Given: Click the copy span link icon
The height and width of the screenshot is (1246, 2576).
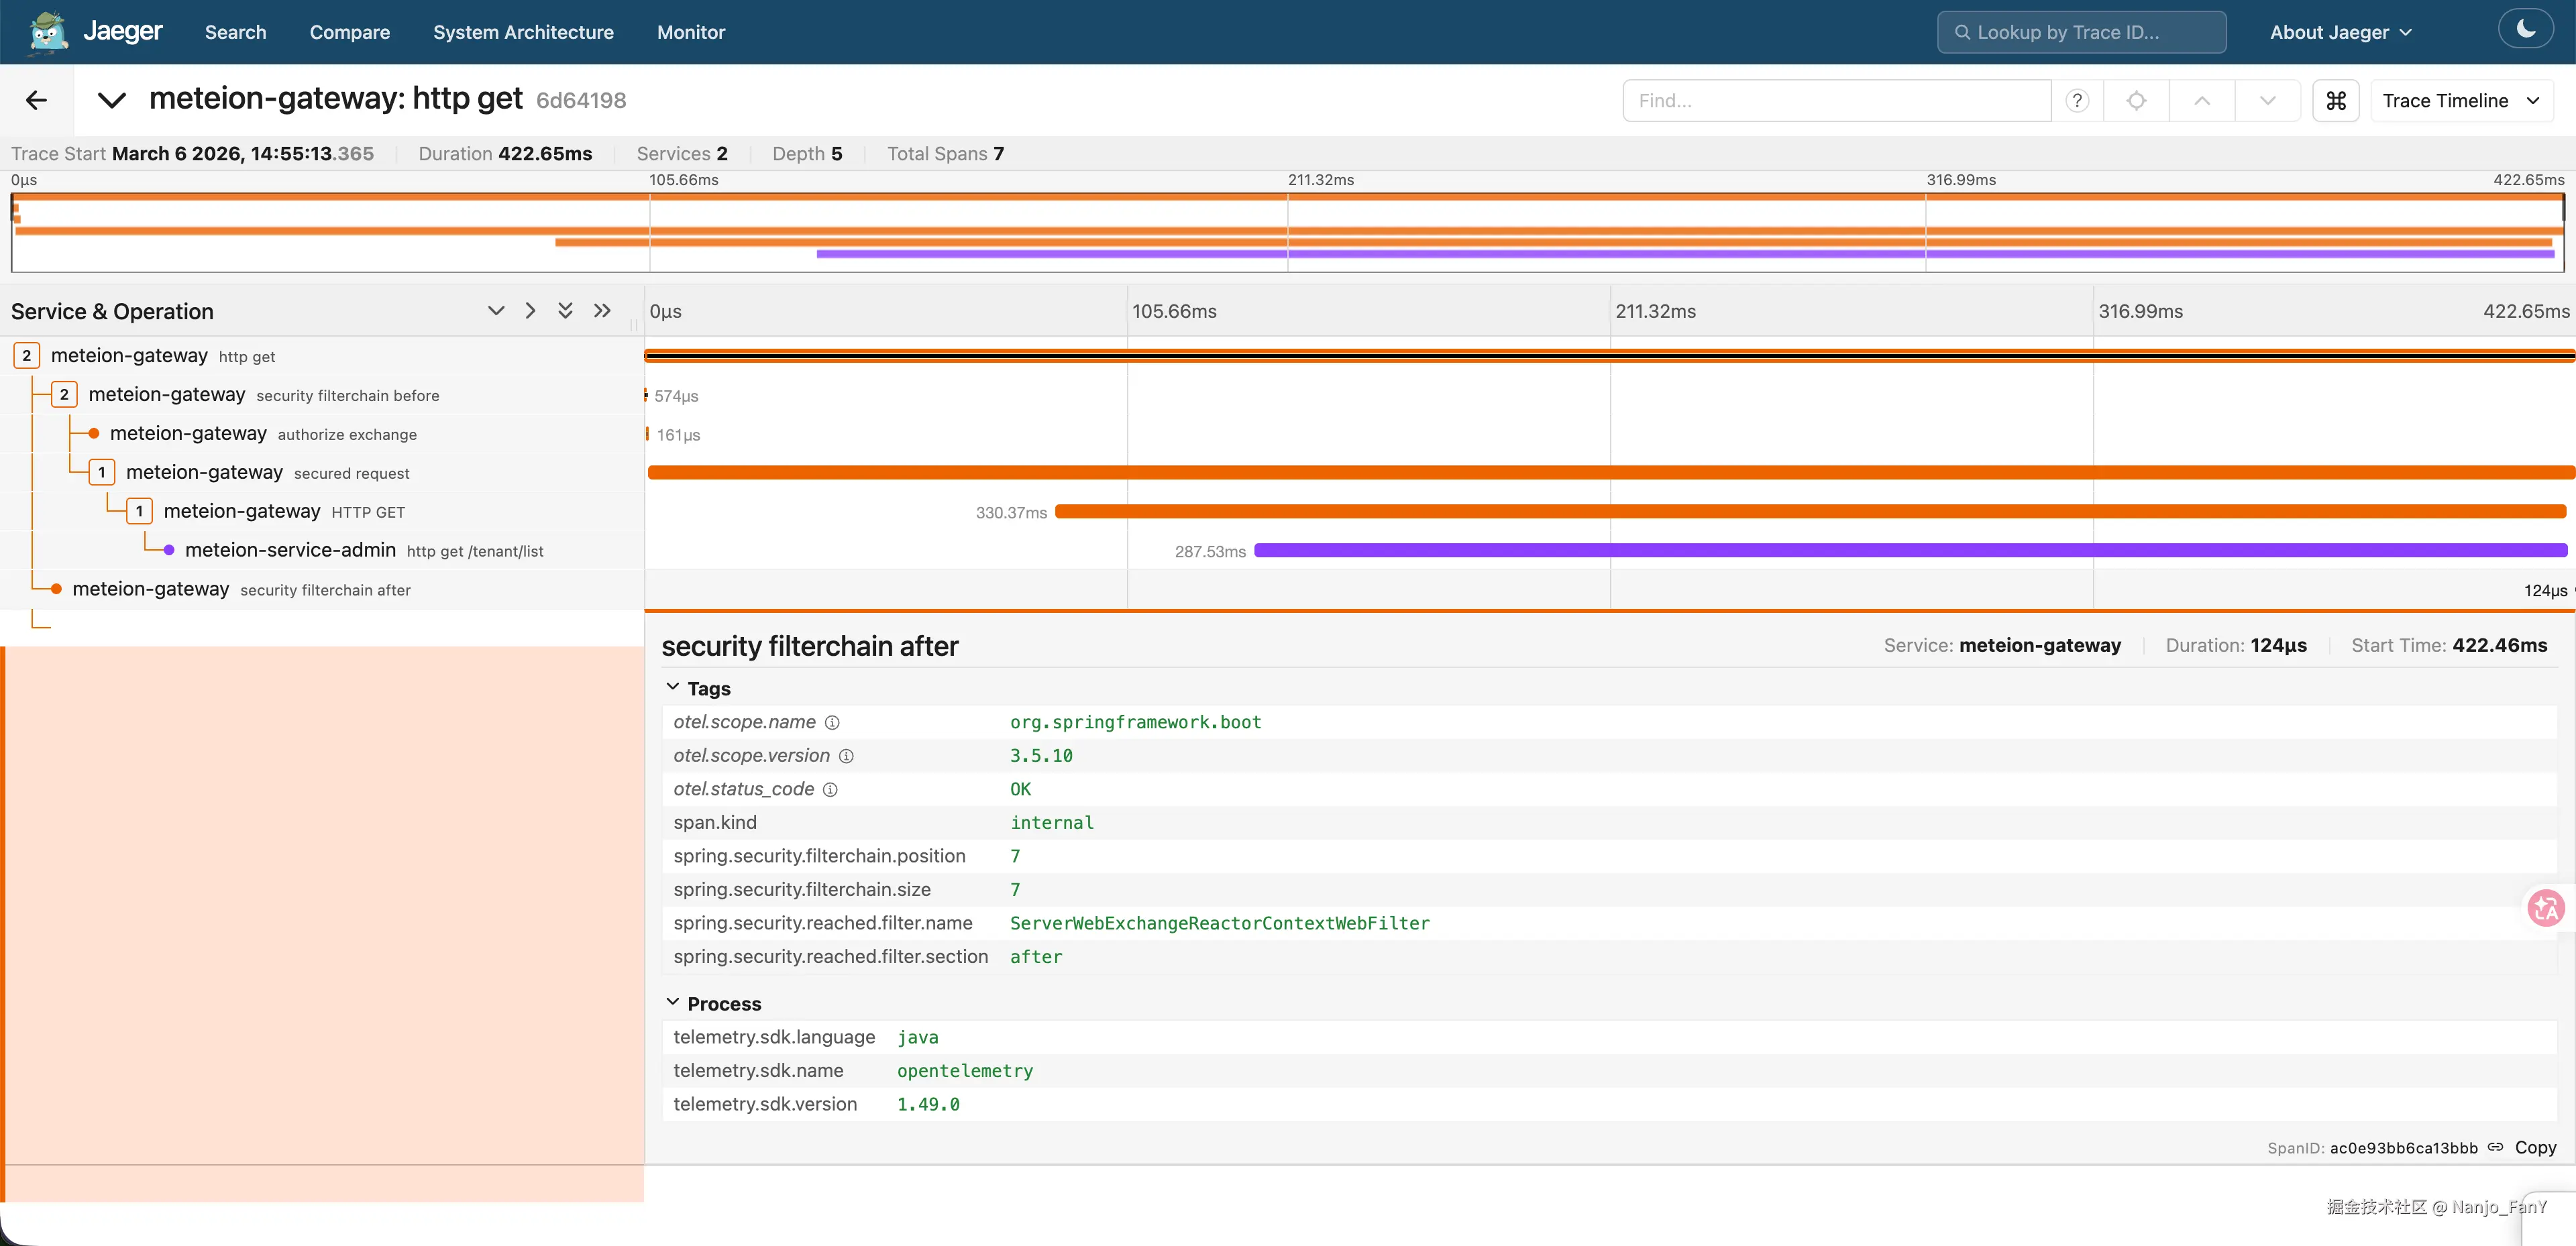Looking at the screenshot, I should pyautogui.click(x=2496, y=1147).
